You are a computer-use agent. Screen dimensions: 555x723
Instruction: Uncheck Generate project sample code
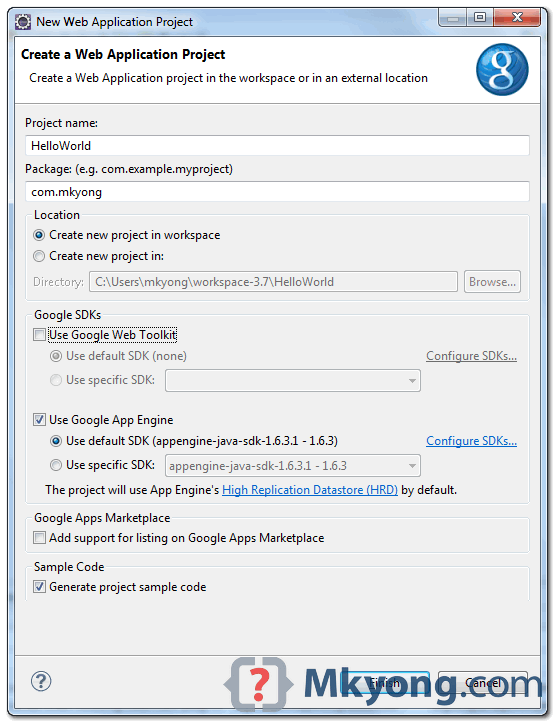click(x=40, y=587)
